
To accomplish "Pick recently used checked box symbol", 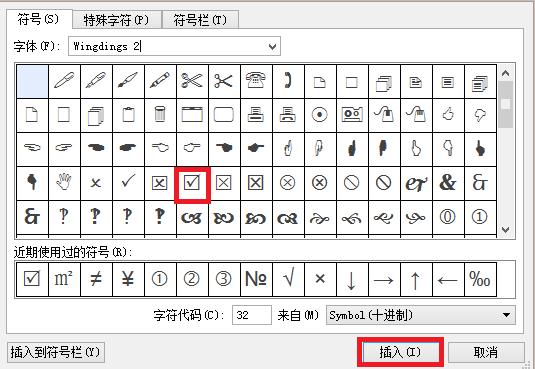I will 32,279.
